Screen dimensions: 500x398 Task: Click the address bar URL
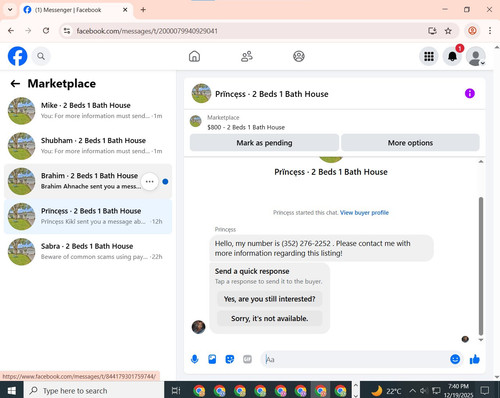click(147, 31)
